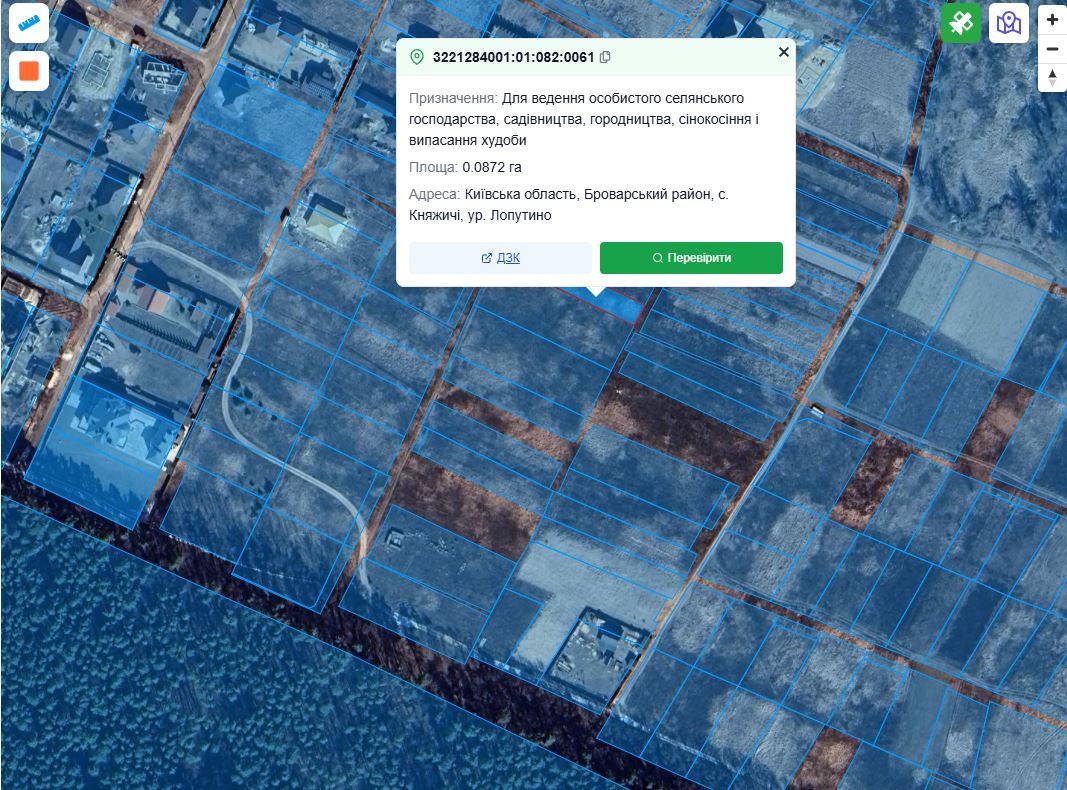Viewport: 1067px width, 790px height.
Task: Toggle the green satellite imagery layer
Action: click(960, 23)
